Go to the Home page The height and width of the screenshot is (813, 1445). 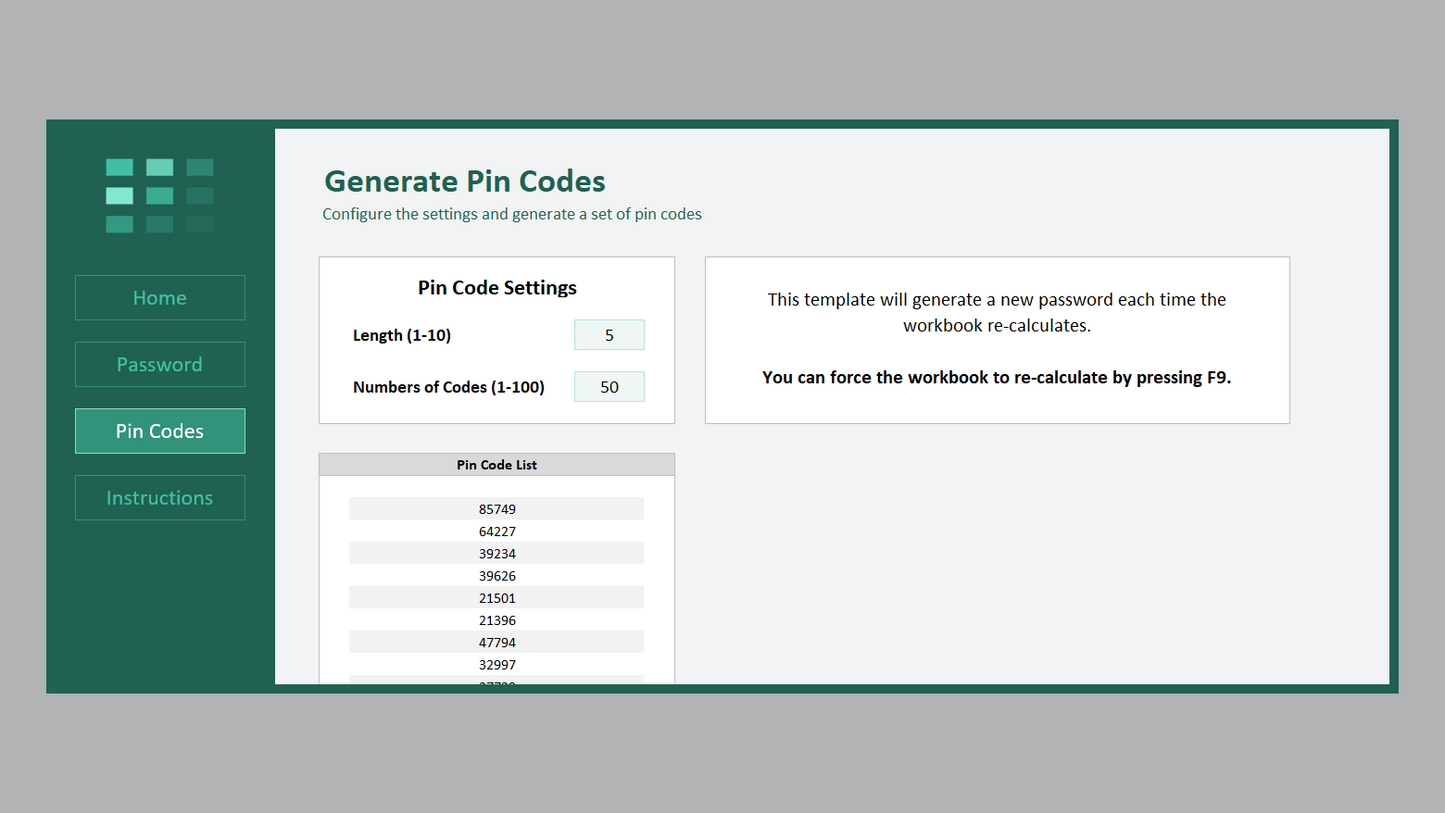click(x=160, y=298)
